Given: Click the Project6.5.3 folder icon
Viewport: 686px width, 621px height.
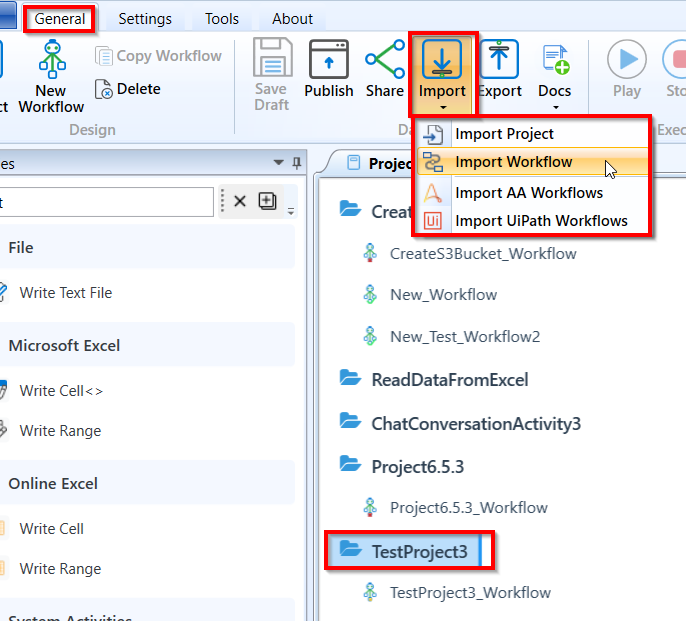Looking at the screenshot, I should click(350, 463).
